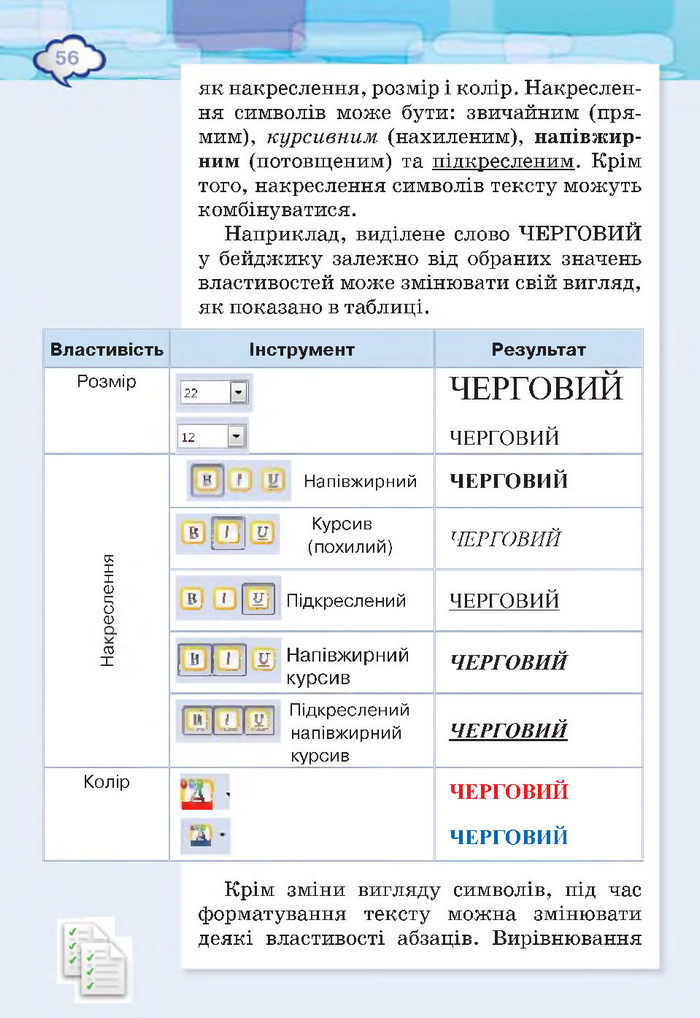
Task: Click the italic ЧЕРГОВИЙ result
Action: pyautogui.click(x=505, y=539)
